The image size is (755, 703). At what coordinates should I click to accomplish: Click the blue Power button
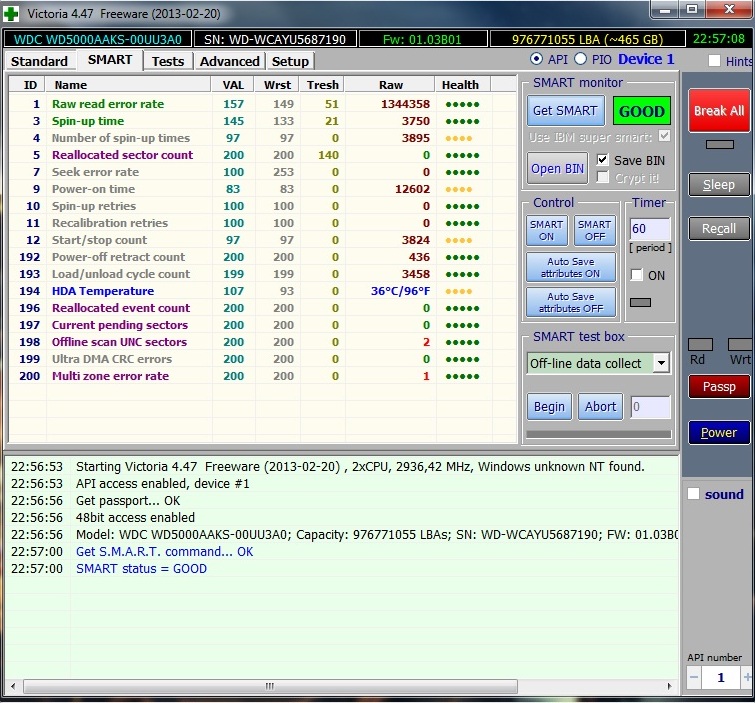[719, 432]
